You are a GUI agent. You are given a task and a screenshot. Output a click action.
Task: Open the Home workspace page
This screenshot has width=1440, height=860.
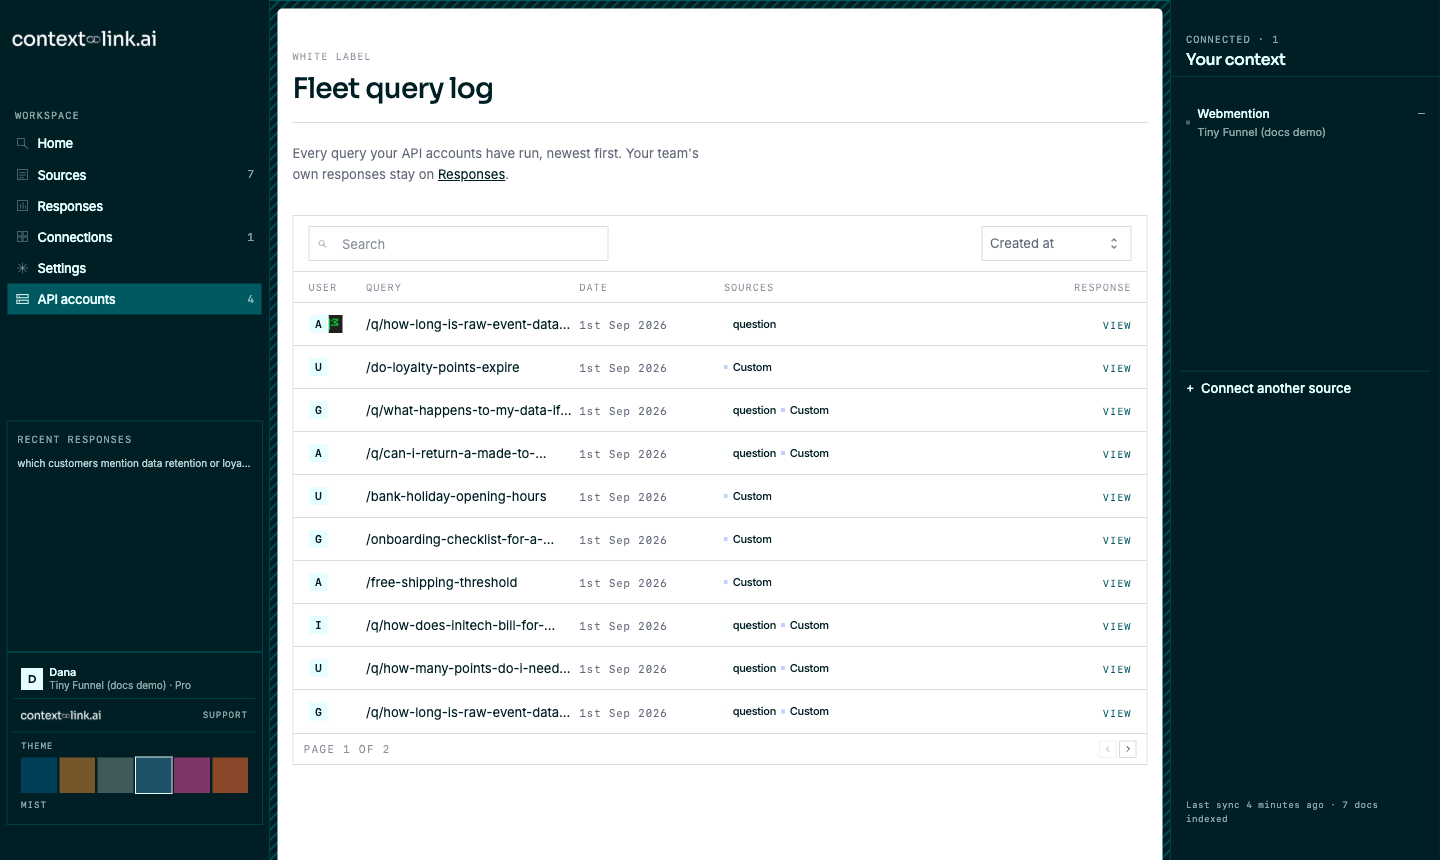coord(134,144)
